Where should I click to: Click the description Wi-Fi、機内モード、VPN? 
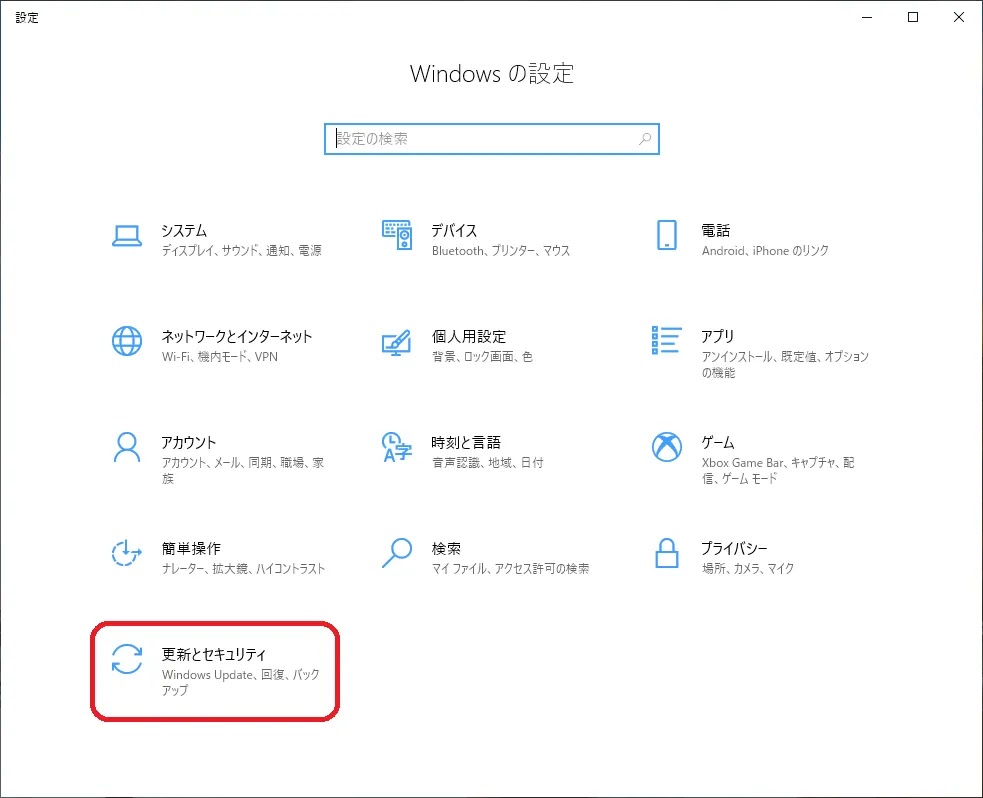coord(219,356)
